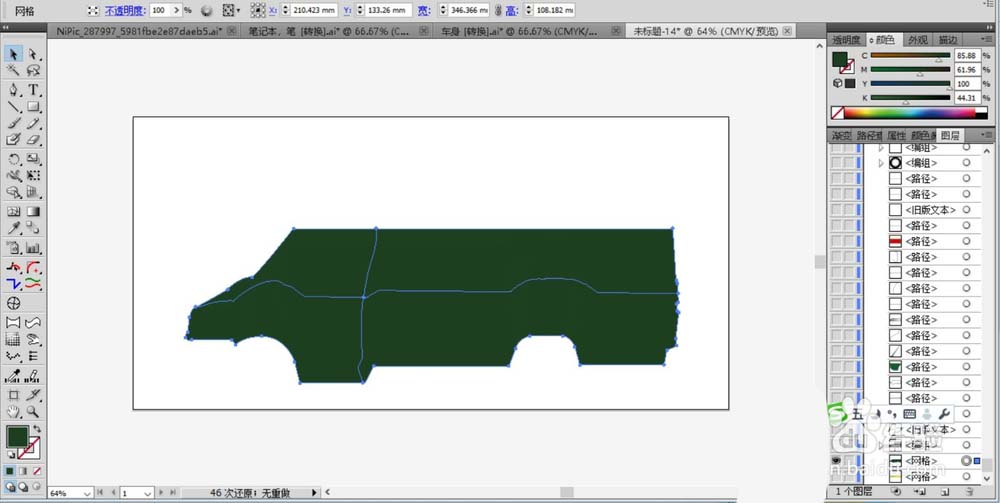Image resolution: width=1000 pixels, height=503 pixels.
Task: Click the Delete Selection trash icon in Layers
Action: pyautogui.click(x=969, y=492)
